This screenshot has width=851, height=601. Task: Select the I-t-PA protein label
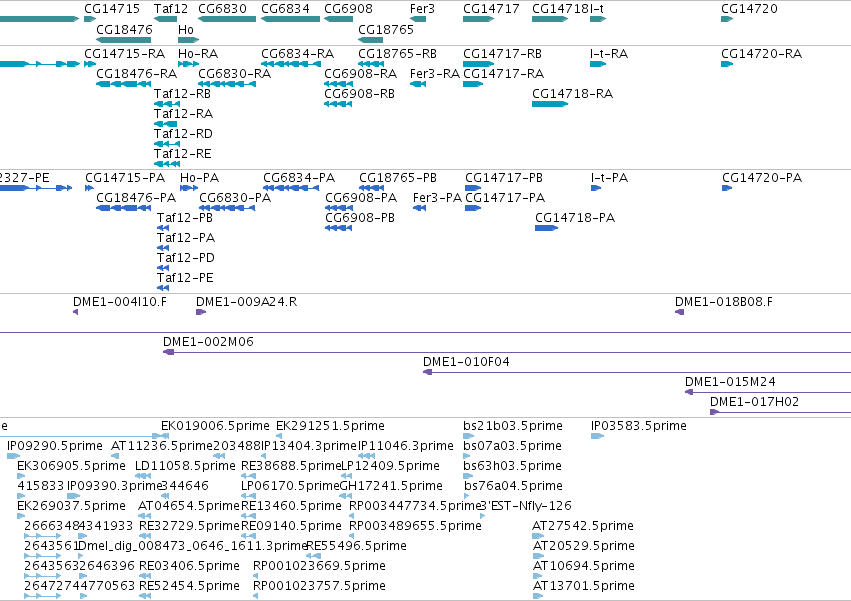tap(609, 178)
